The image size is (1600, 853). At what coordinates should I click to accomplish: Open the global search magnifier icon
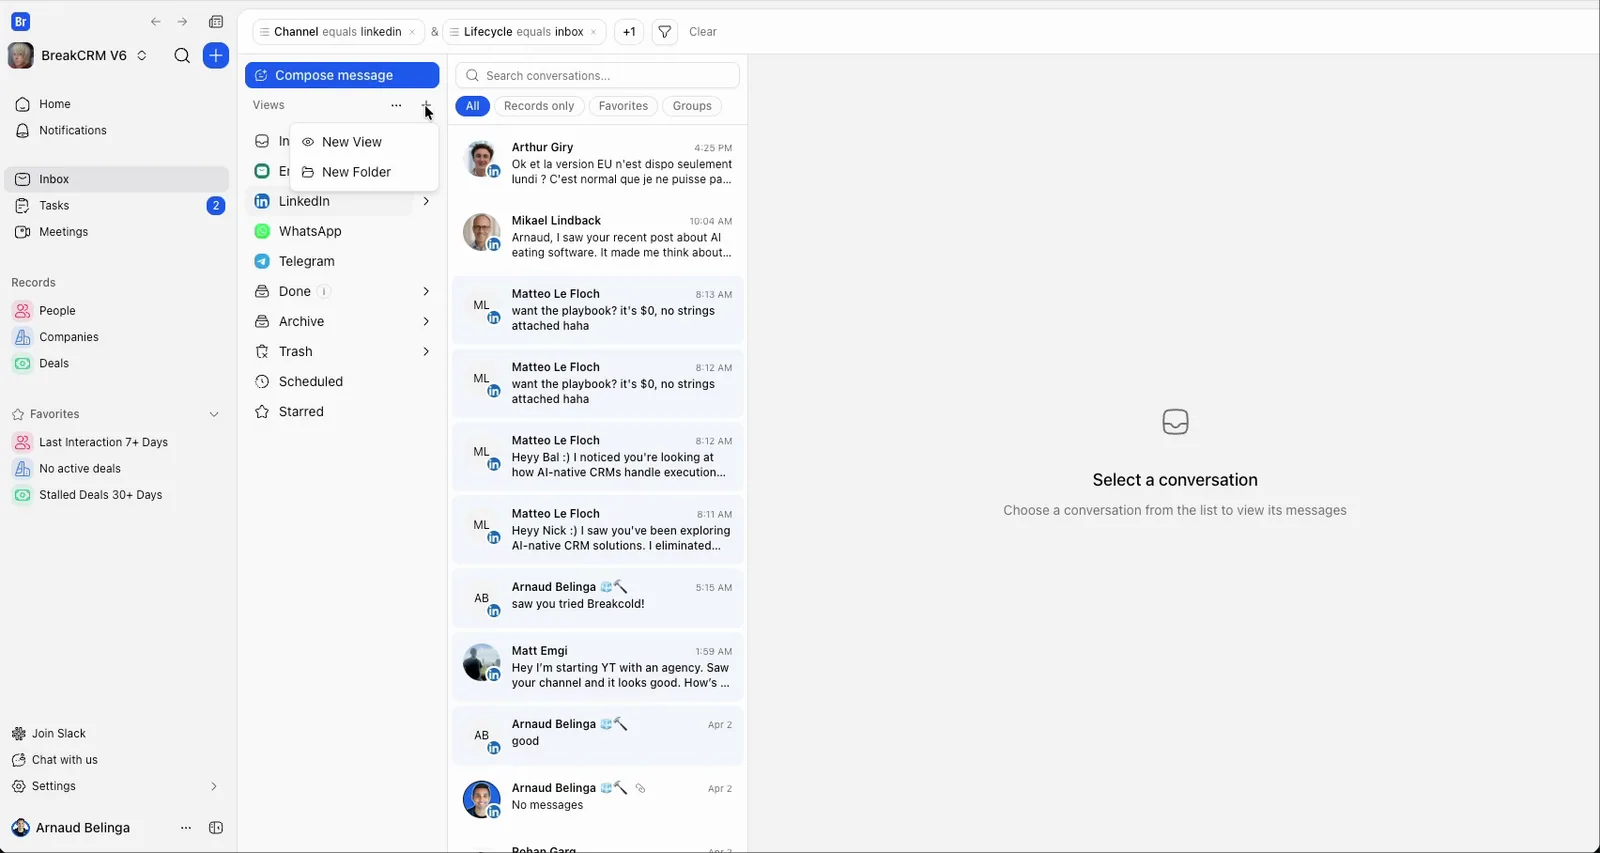(x=182, y=56)
